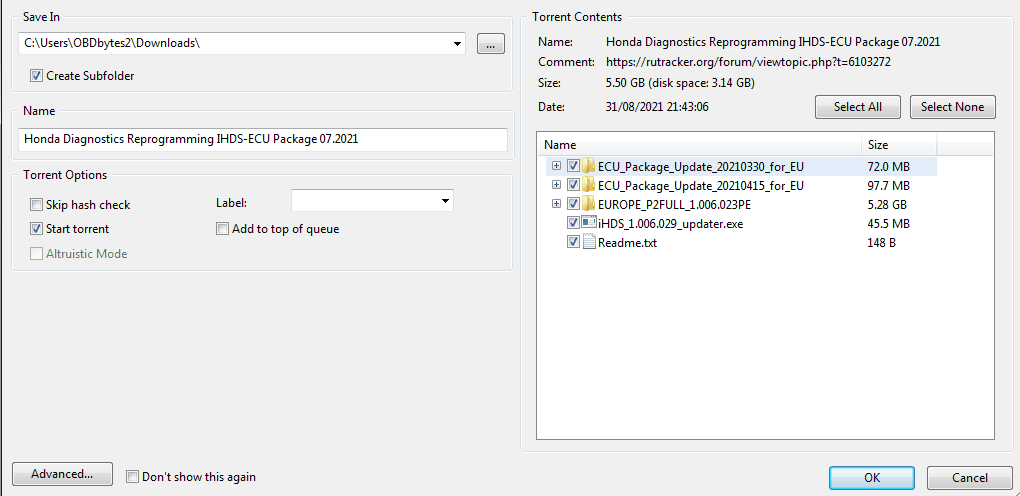The height and width of the screenshot is (496, 1020).
Task: Click the Readme.txt document icon
Action: point(589,242)
